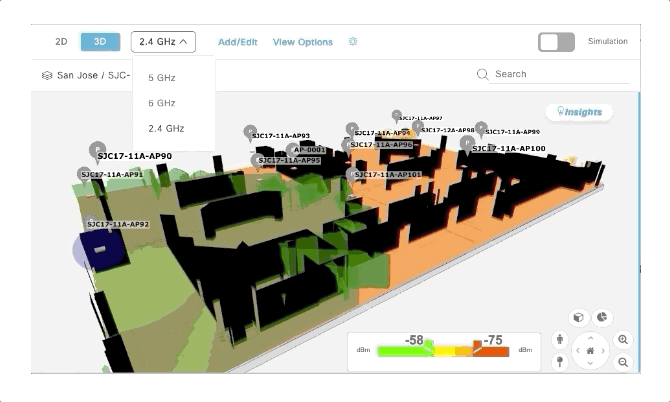
Task: Click the person walk-view icon
Action: [558, 341]
